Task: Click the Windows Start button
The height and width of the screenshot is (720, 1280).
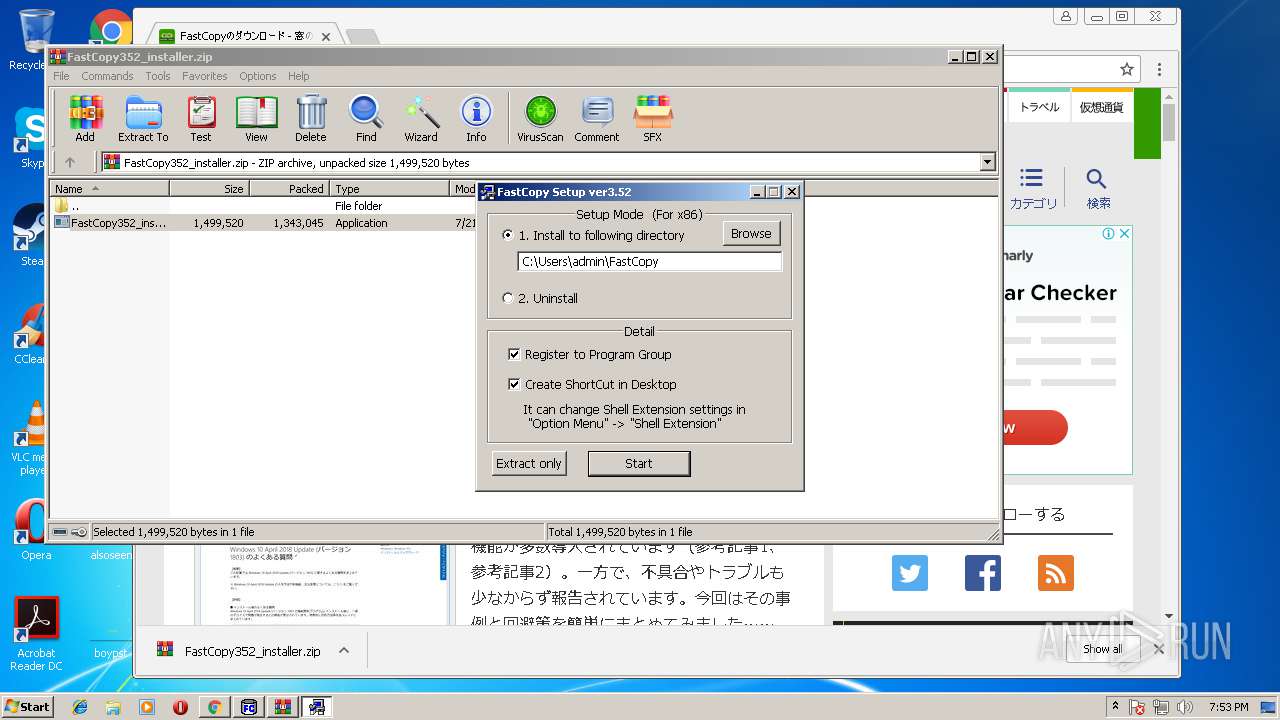Action: [x=27, y=707]
